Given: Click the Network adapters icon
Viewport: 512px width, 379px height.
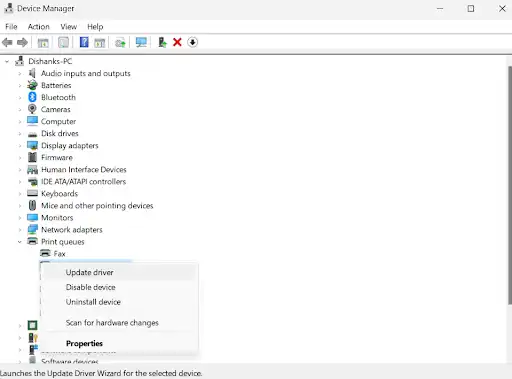Looking at the screenshot, I should point(32,229).
